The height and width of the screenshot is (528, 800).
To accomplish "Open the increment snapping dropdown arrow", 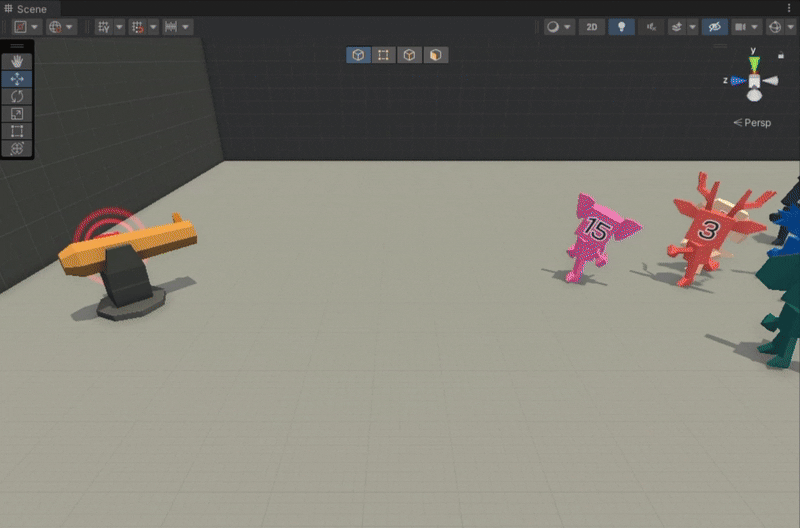I will pyautogui.click(x=186, y=27).
